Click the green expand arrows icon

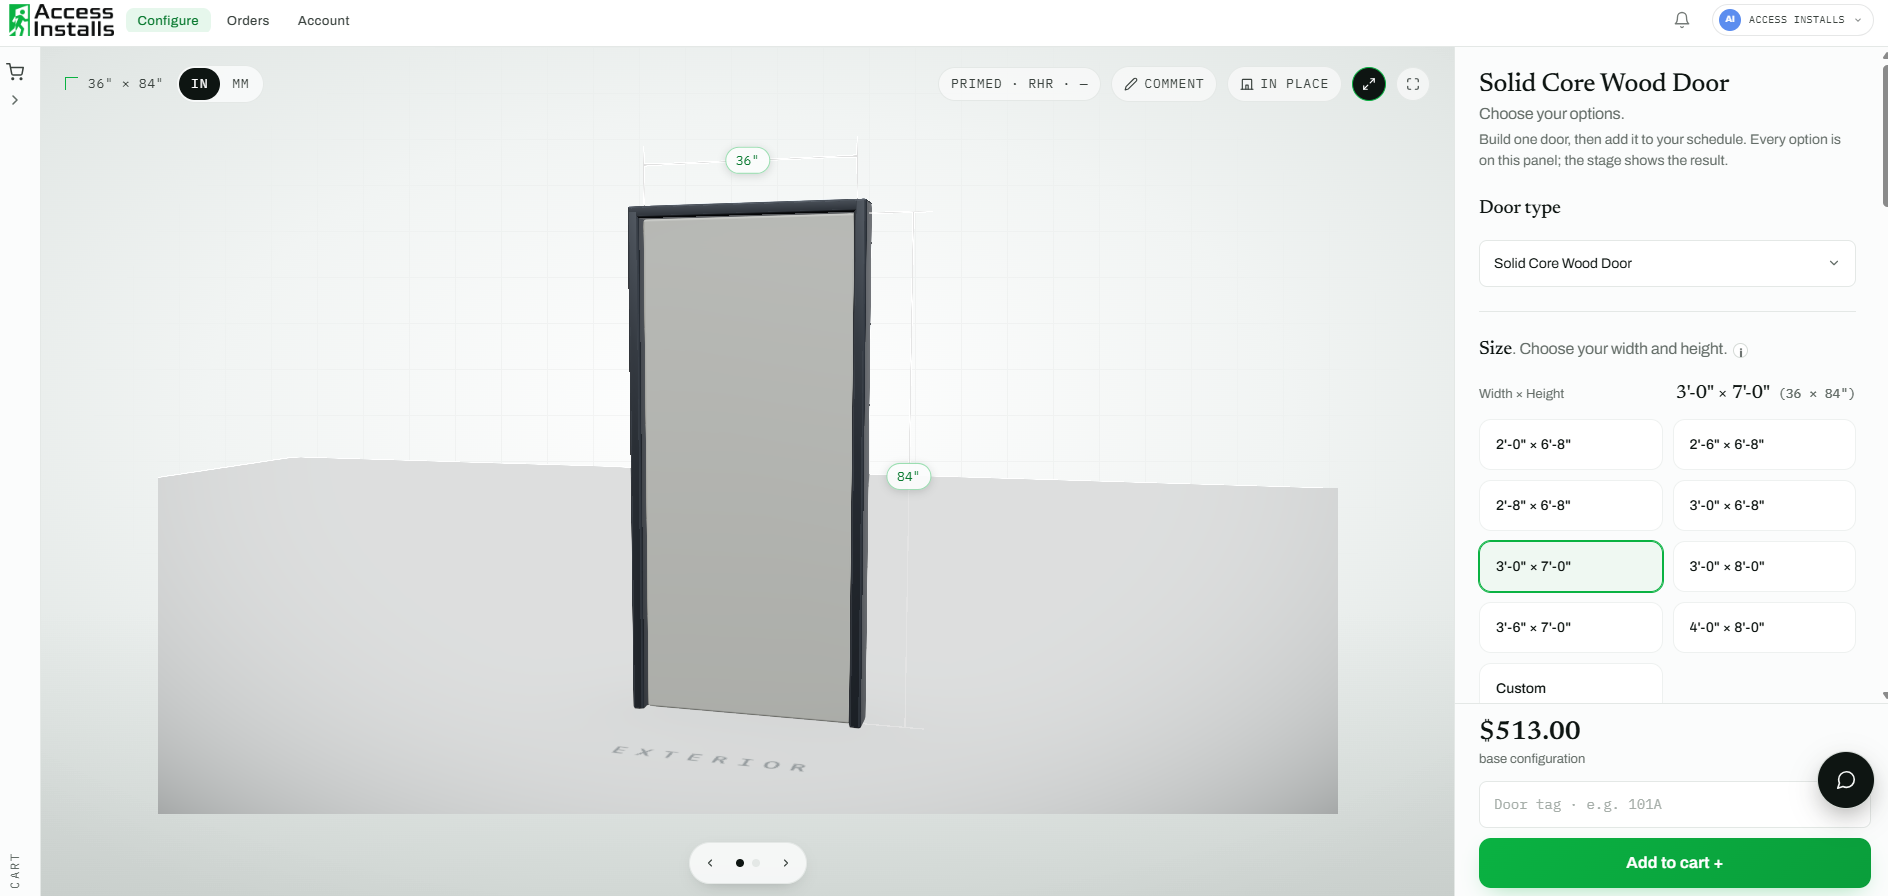tap(1369, 84)
